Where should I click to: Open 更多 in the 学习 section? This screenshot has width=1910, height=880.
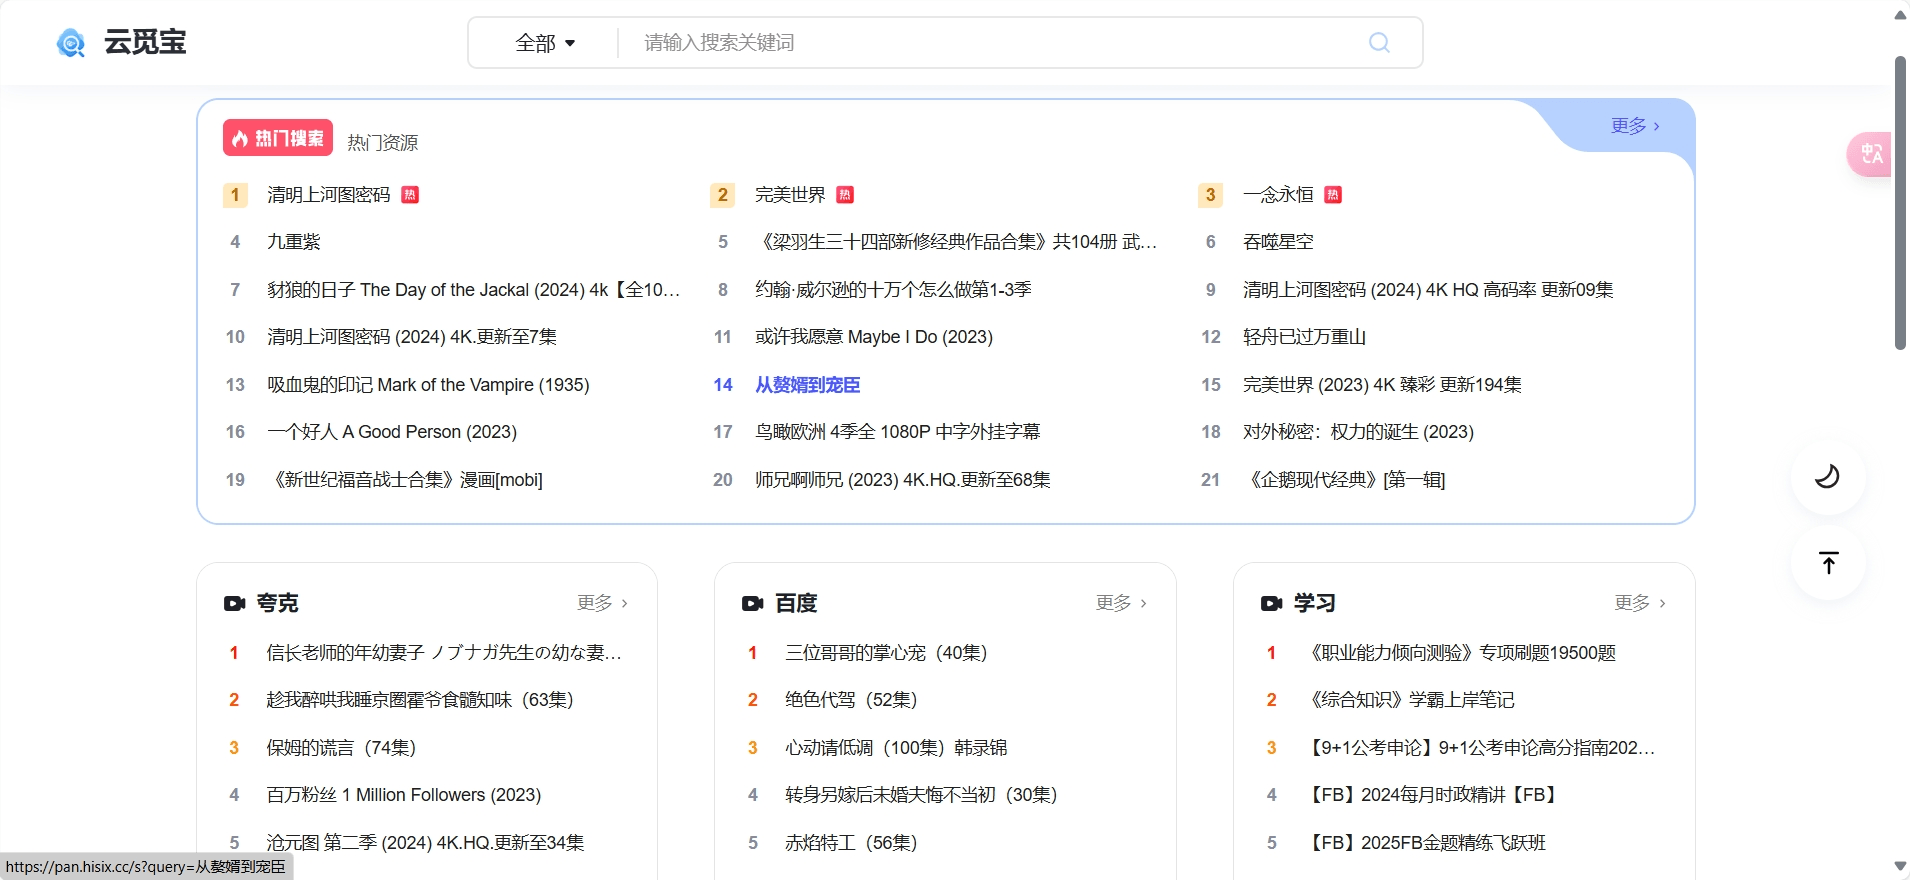(1641, 603)
